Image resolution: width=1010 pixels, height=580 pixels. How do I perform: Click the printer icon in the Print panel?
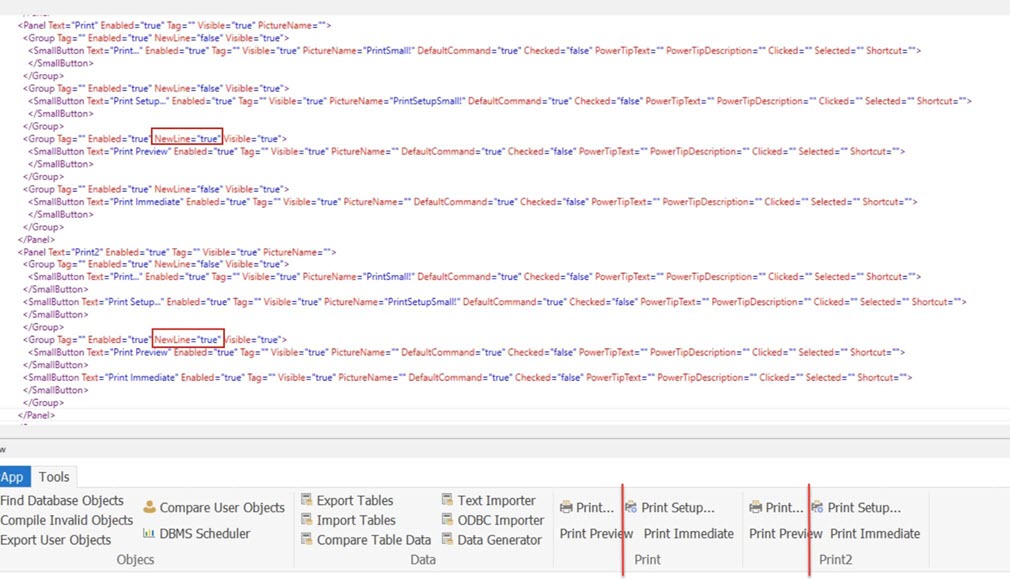(x=566, y=507)
